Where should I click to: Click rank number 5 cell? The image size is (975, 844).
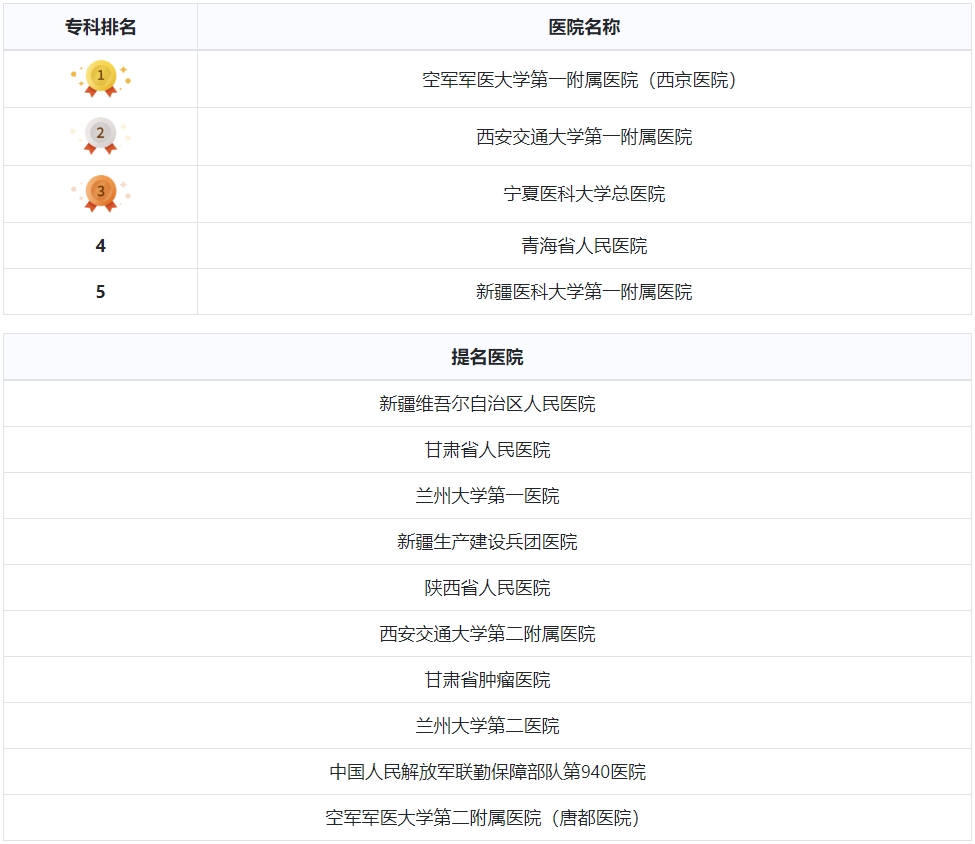pyautogui.click(x=101, y=292)
